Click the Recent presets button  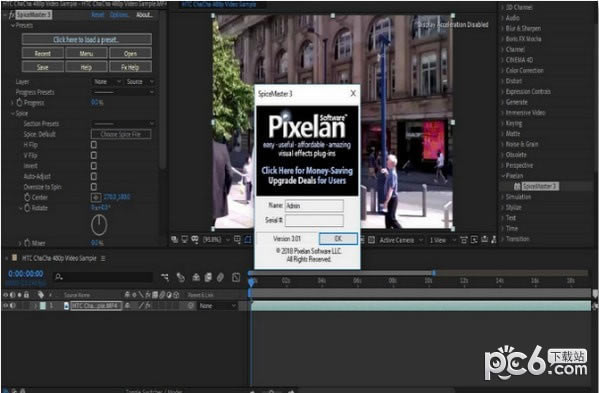43,53
